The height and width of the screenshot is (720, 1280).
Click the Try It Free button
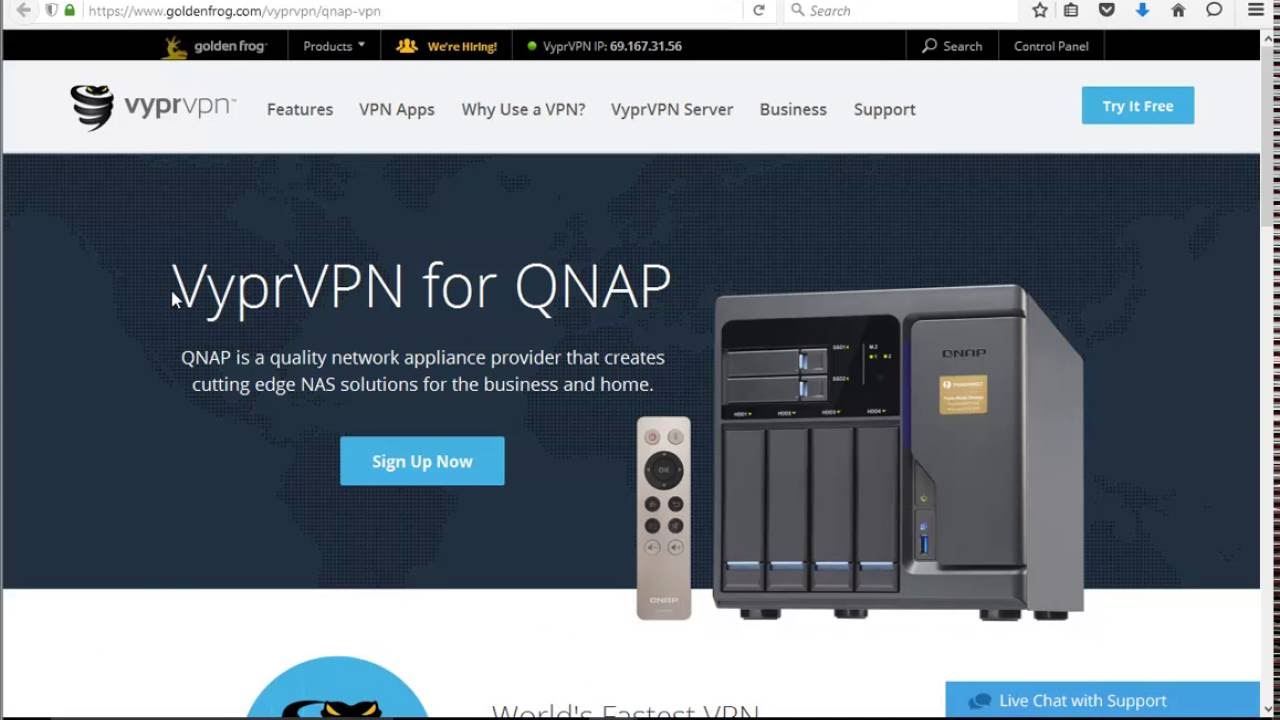pyautogui.click(x=1138, y=106)
